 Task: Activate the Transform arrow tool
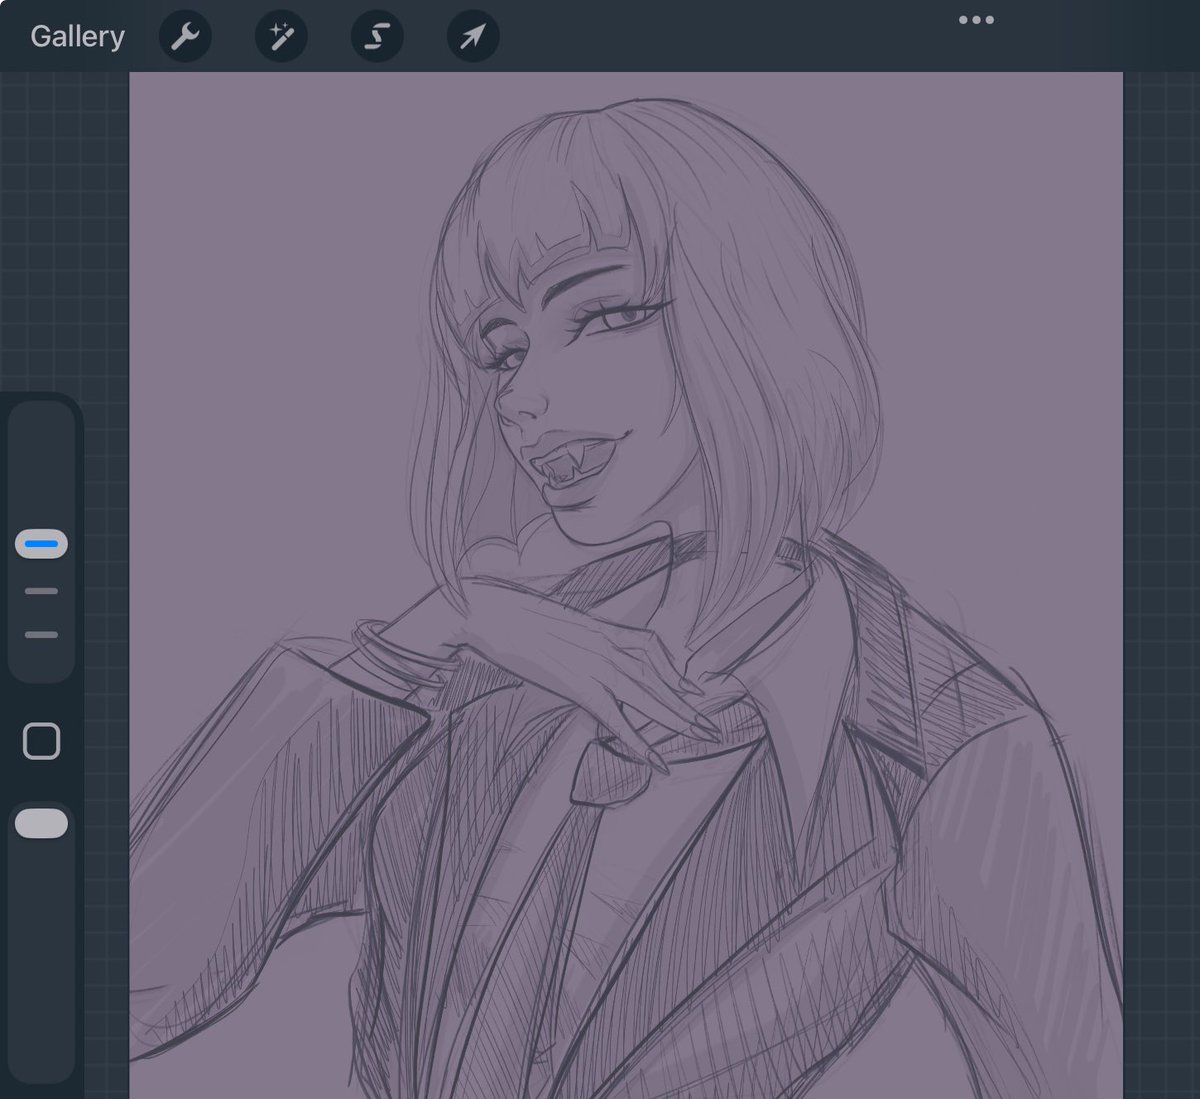pyautogui.click(x=473, y=36)
